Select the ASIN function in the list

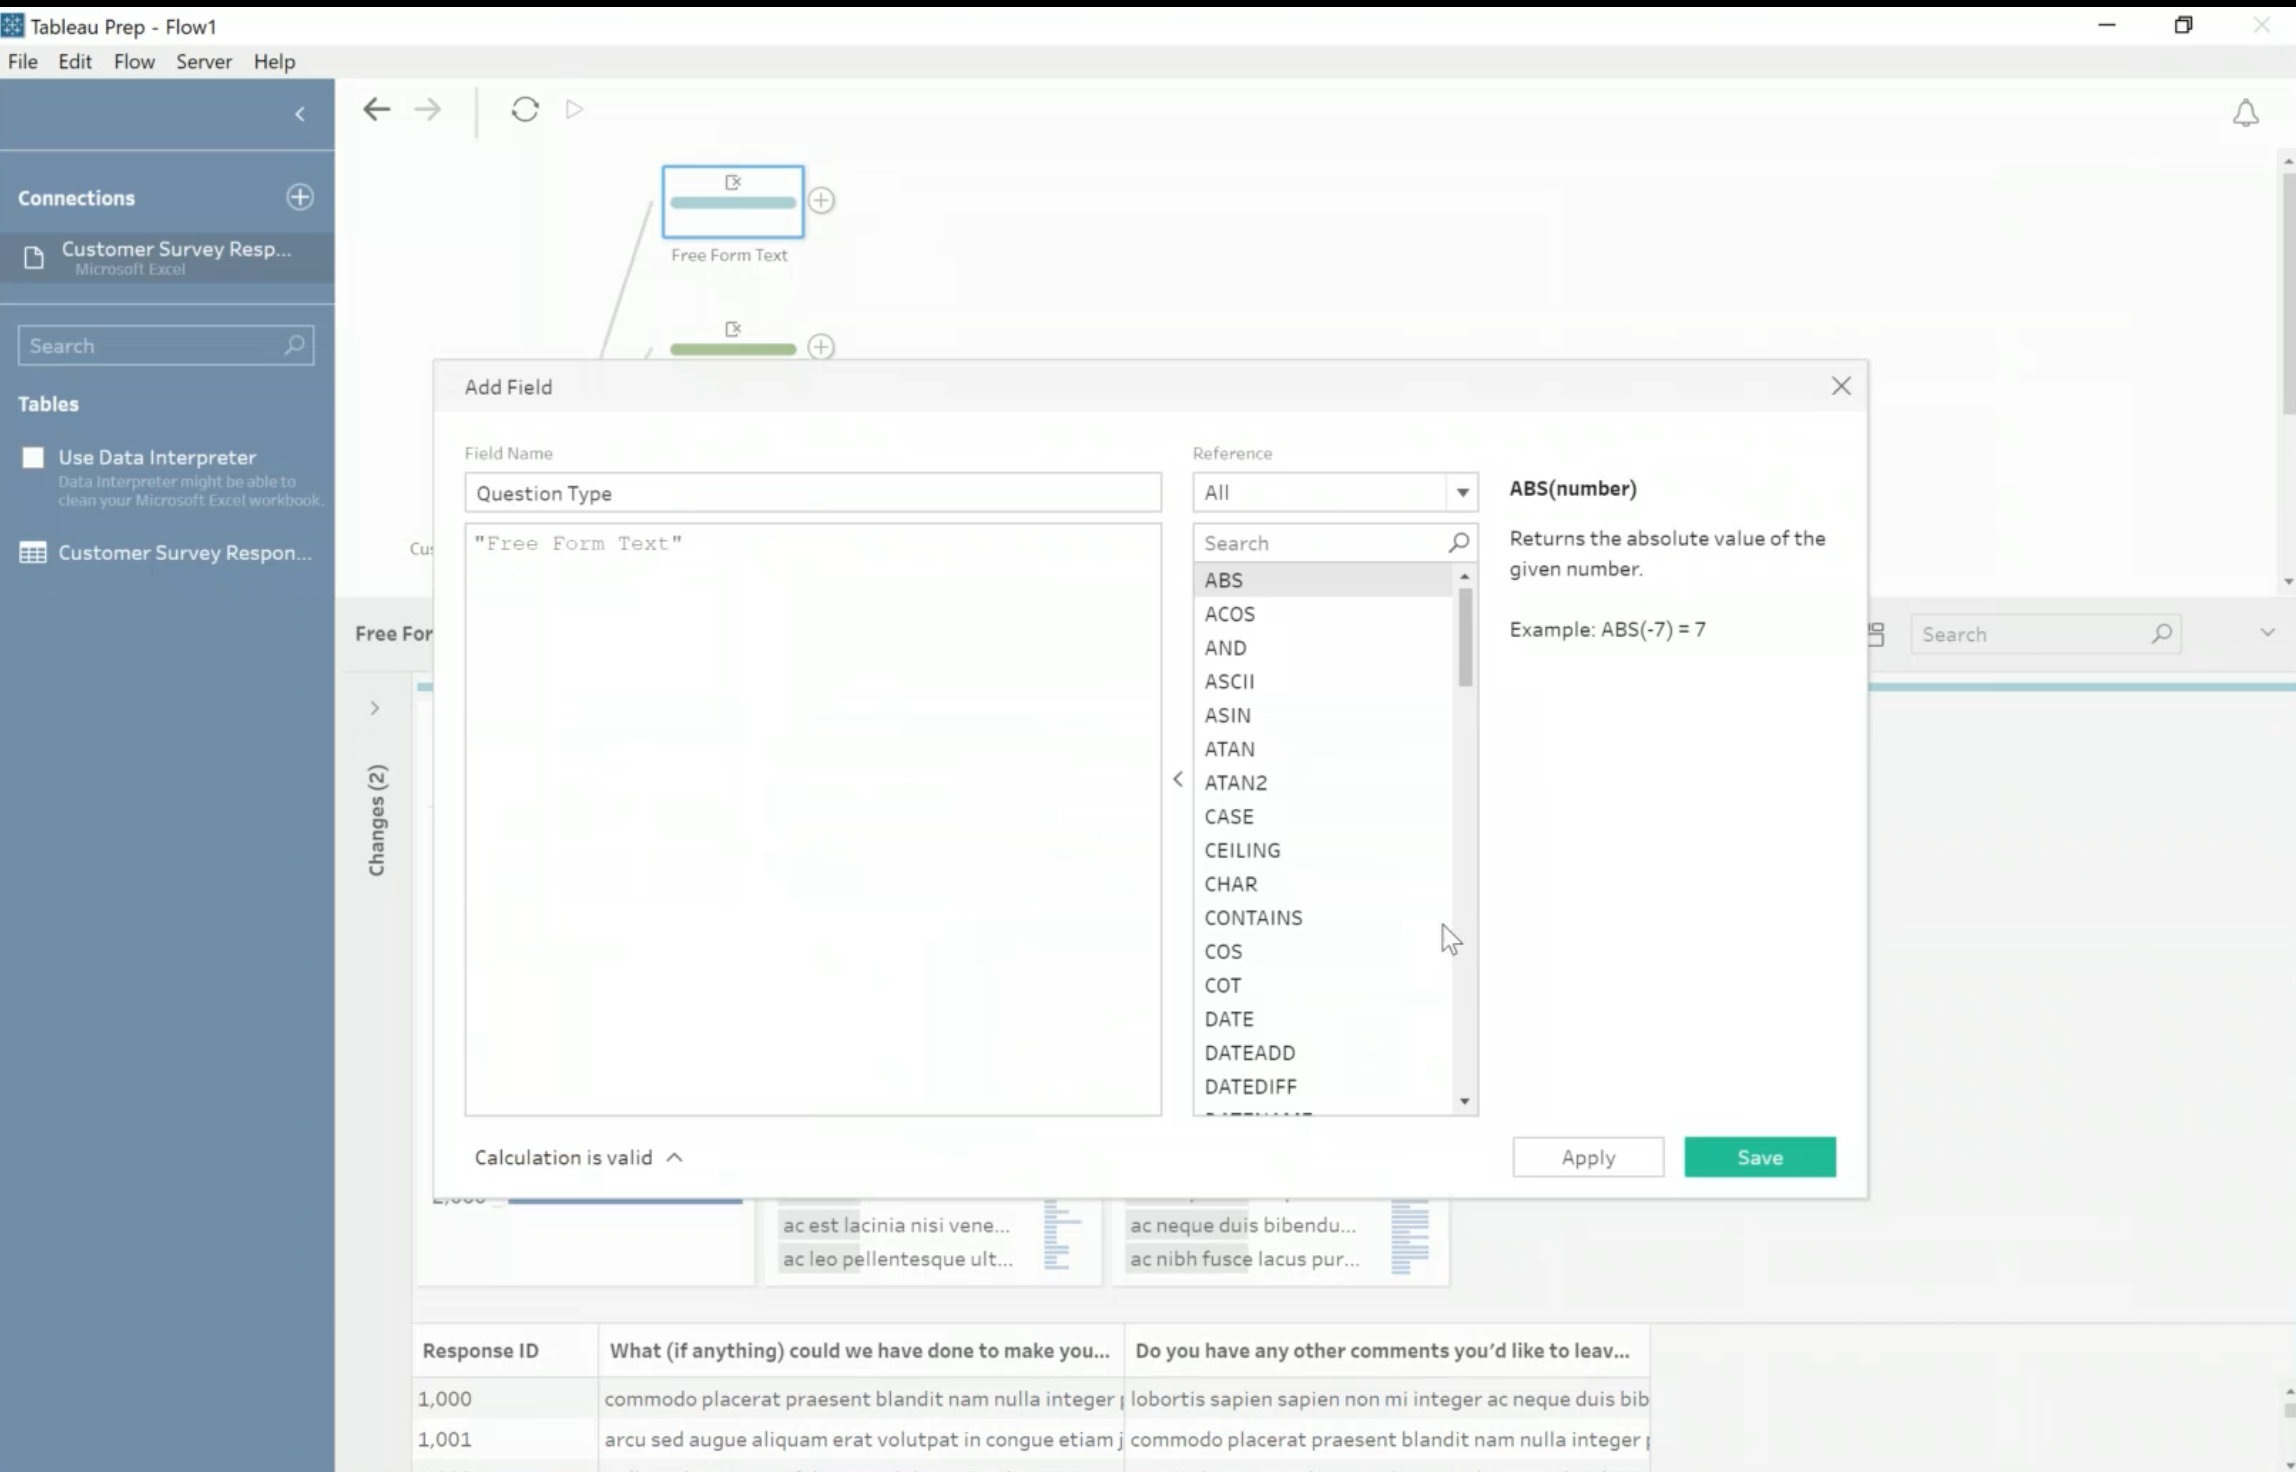pyautogui.click(x=1322, y=716)
